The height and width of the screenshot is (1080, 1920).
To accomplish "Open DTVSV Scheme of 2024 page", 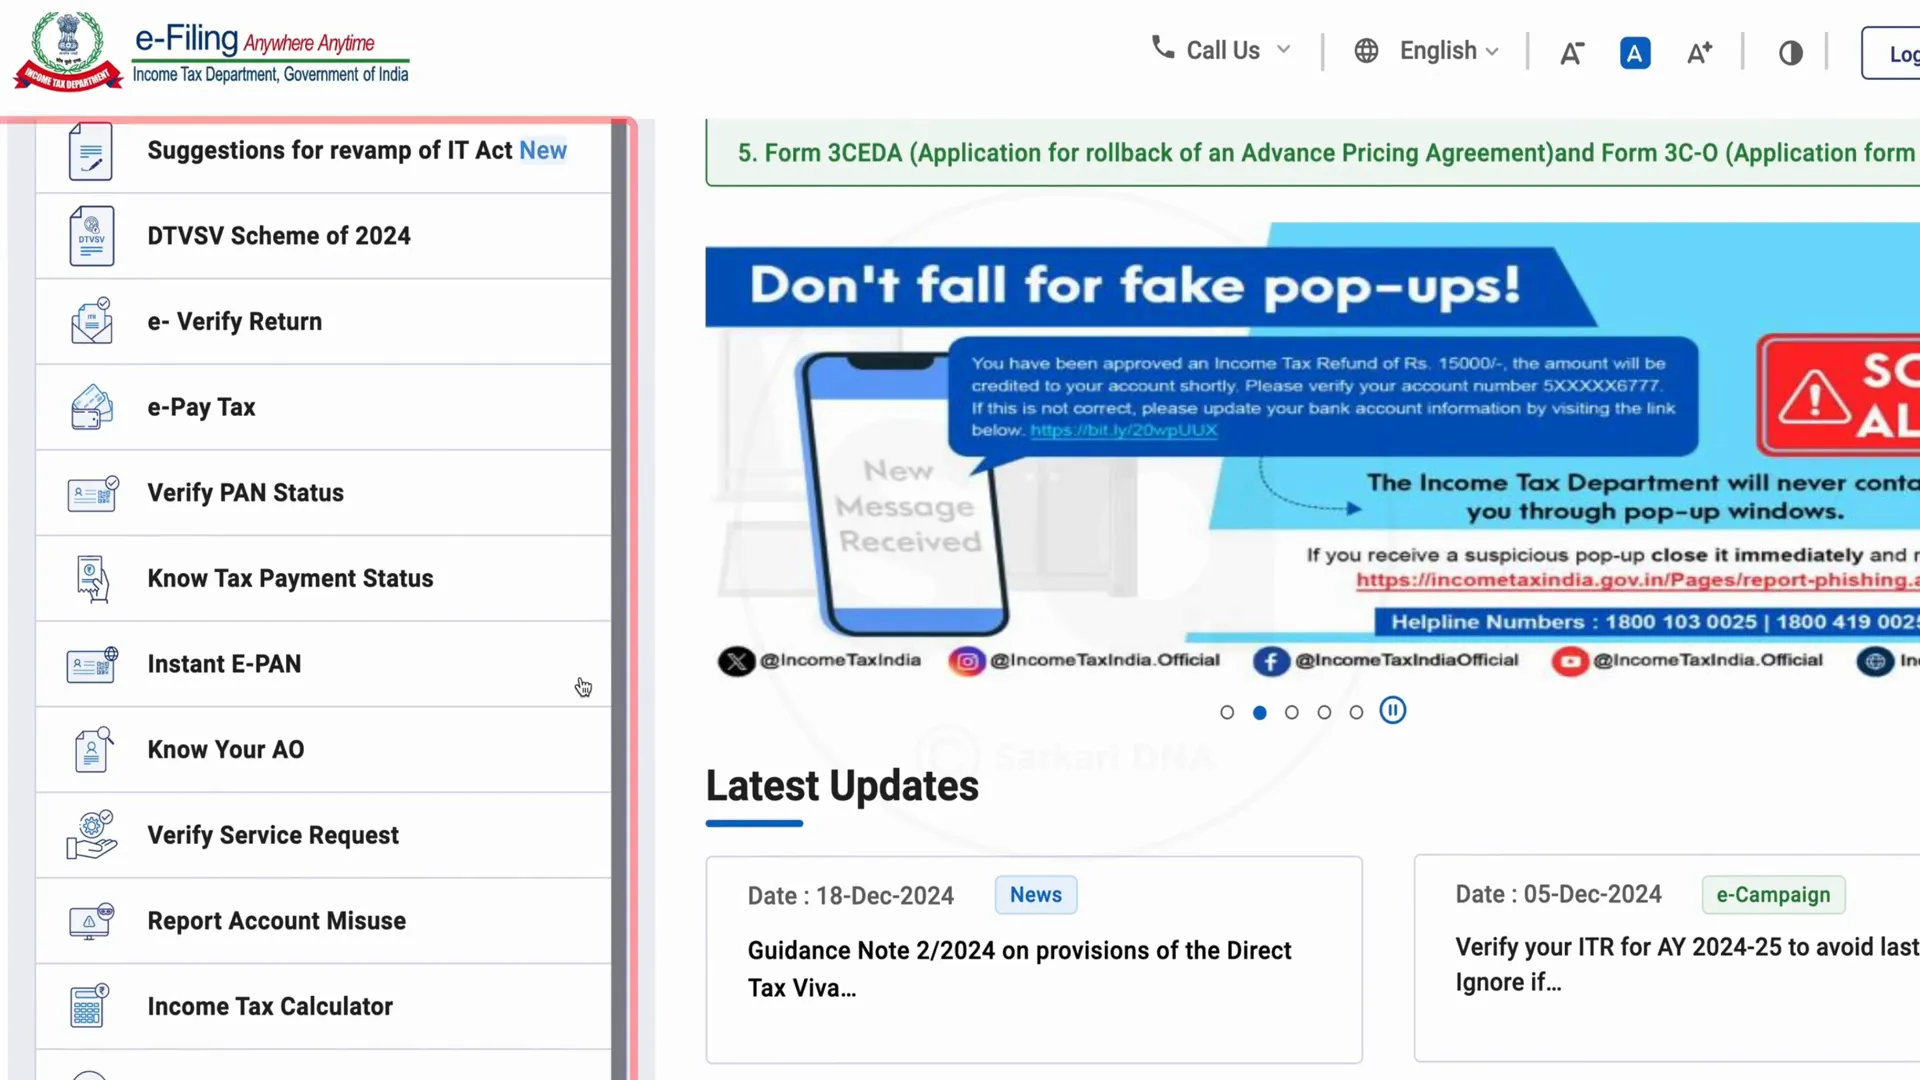I will point(278,235).
